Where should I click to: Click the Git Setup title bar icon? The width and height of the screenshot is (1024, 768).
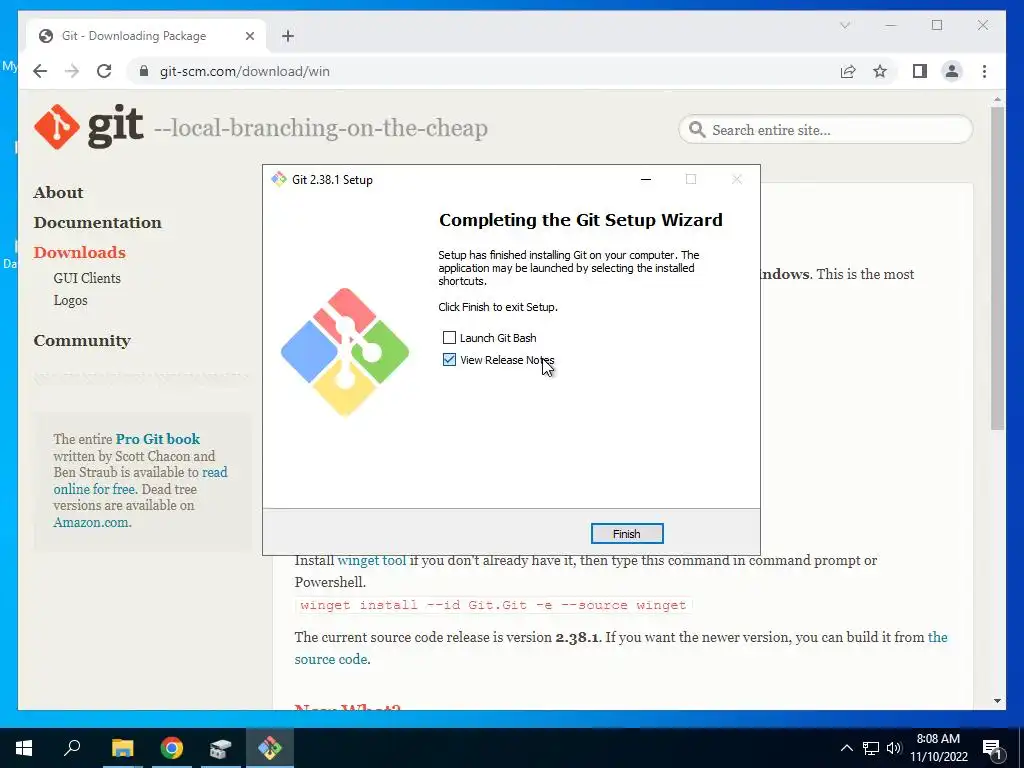279,179
